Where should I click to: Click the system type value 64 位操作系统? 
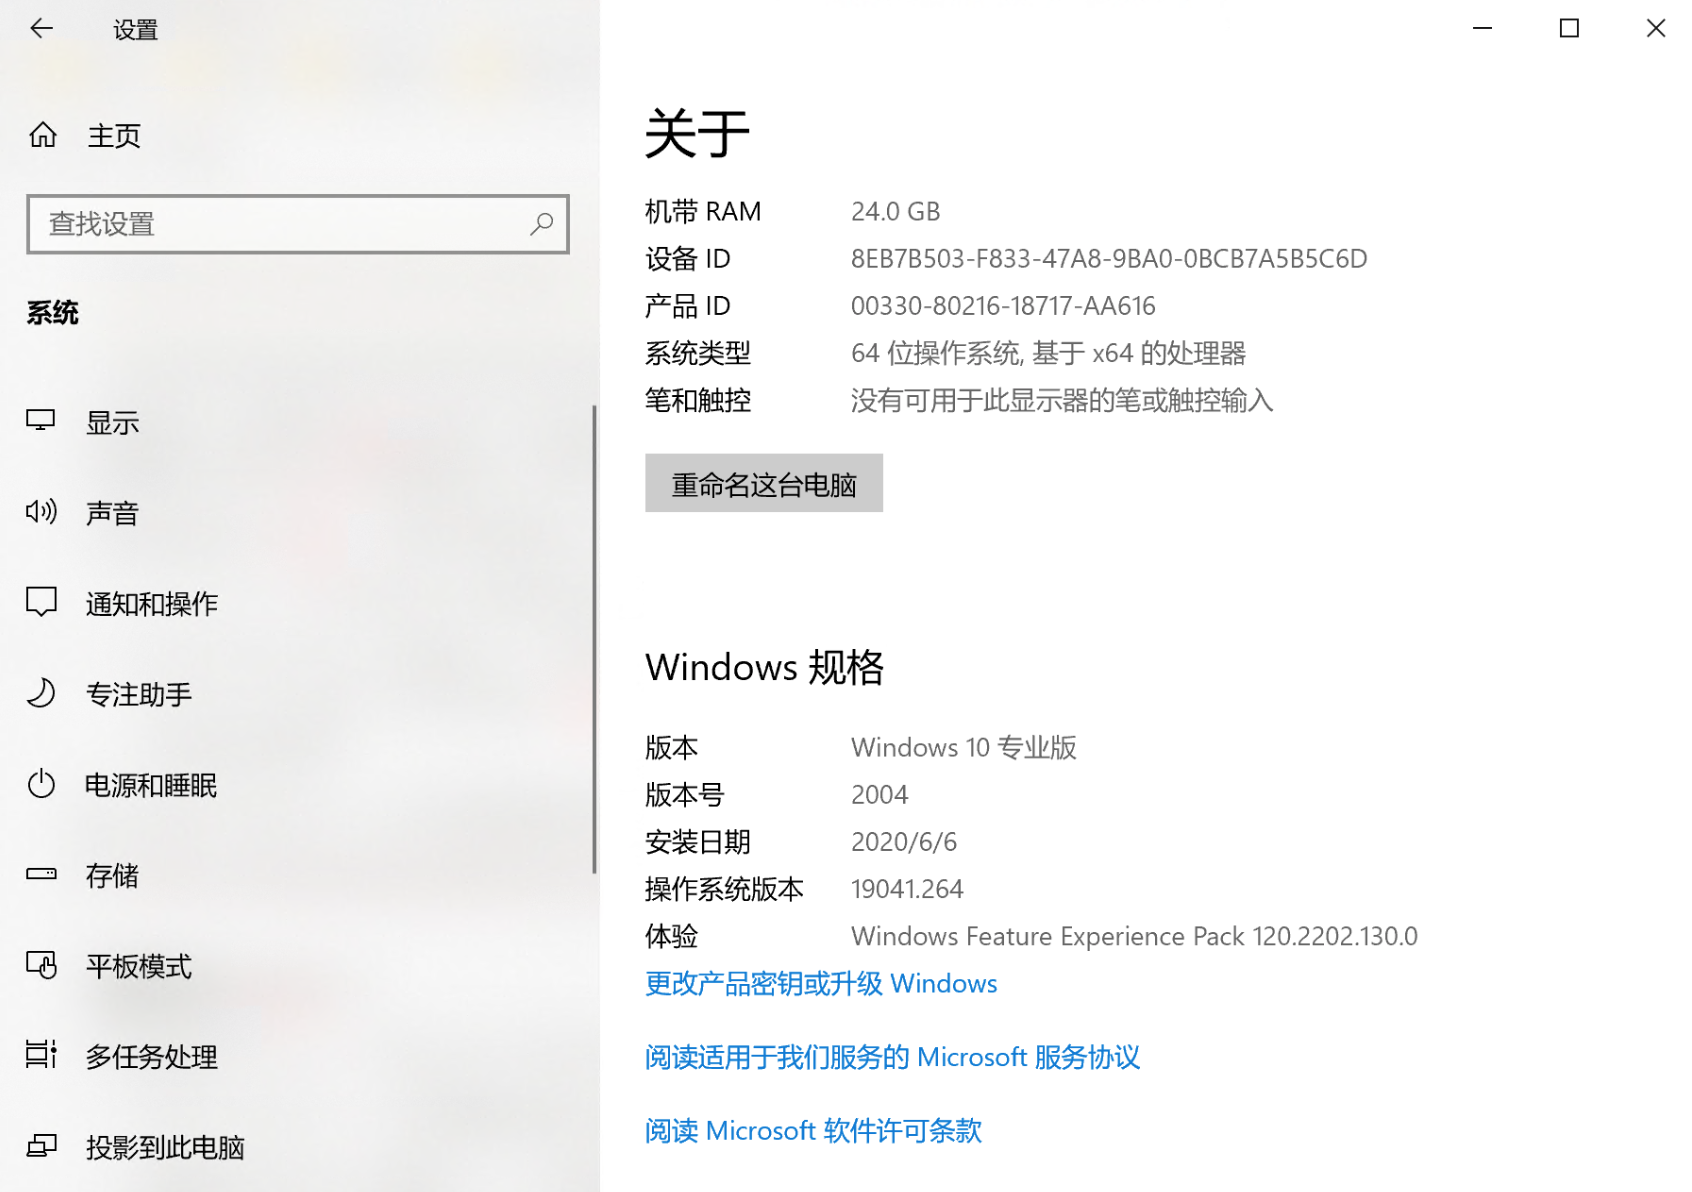click(1048, 353)
